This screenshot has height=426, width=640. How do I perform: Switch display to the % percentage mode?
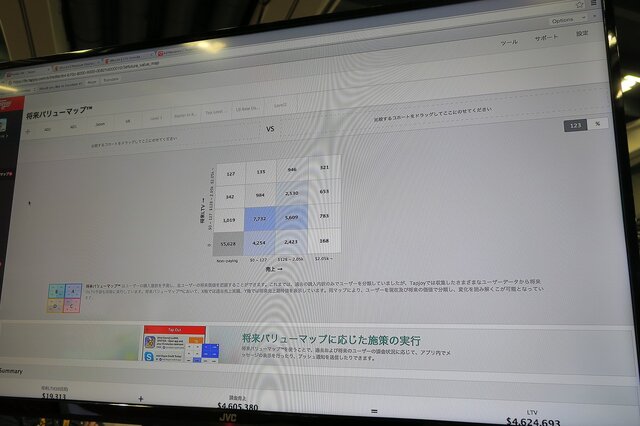pos(597,123)
